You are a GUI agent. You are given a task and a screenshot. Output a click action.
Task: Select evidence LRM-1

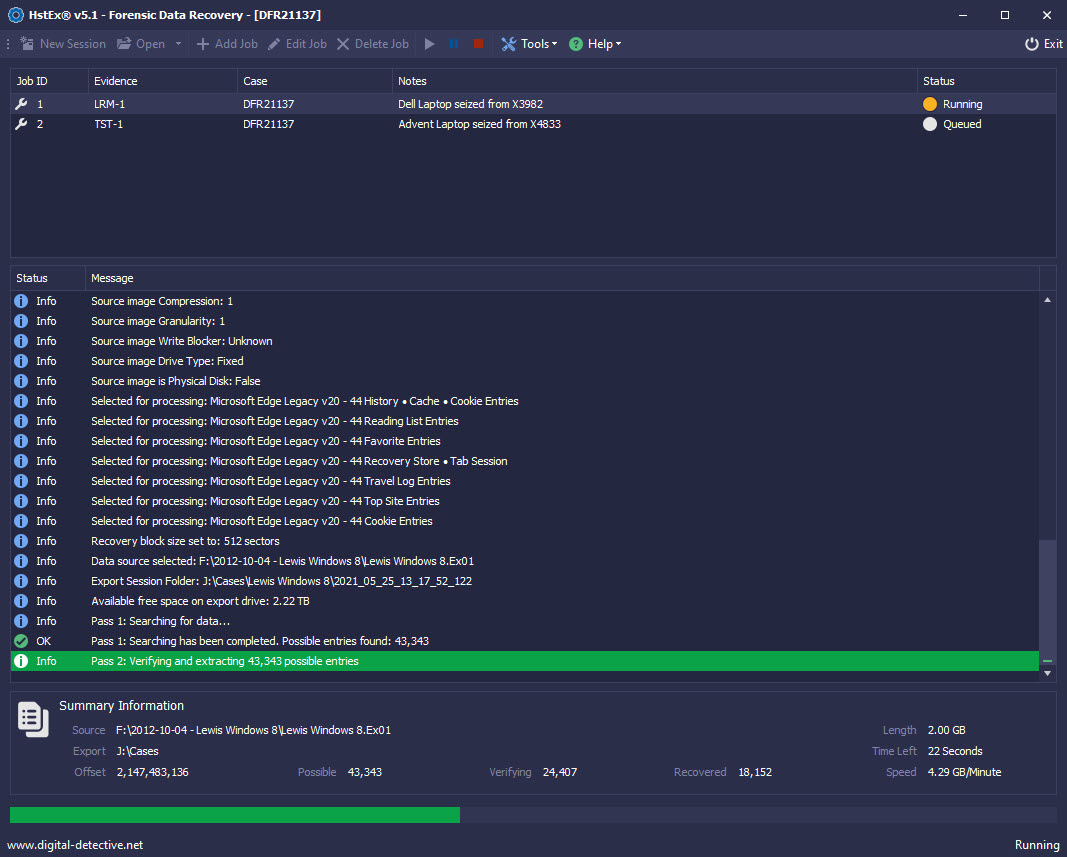tap(110, 104)
